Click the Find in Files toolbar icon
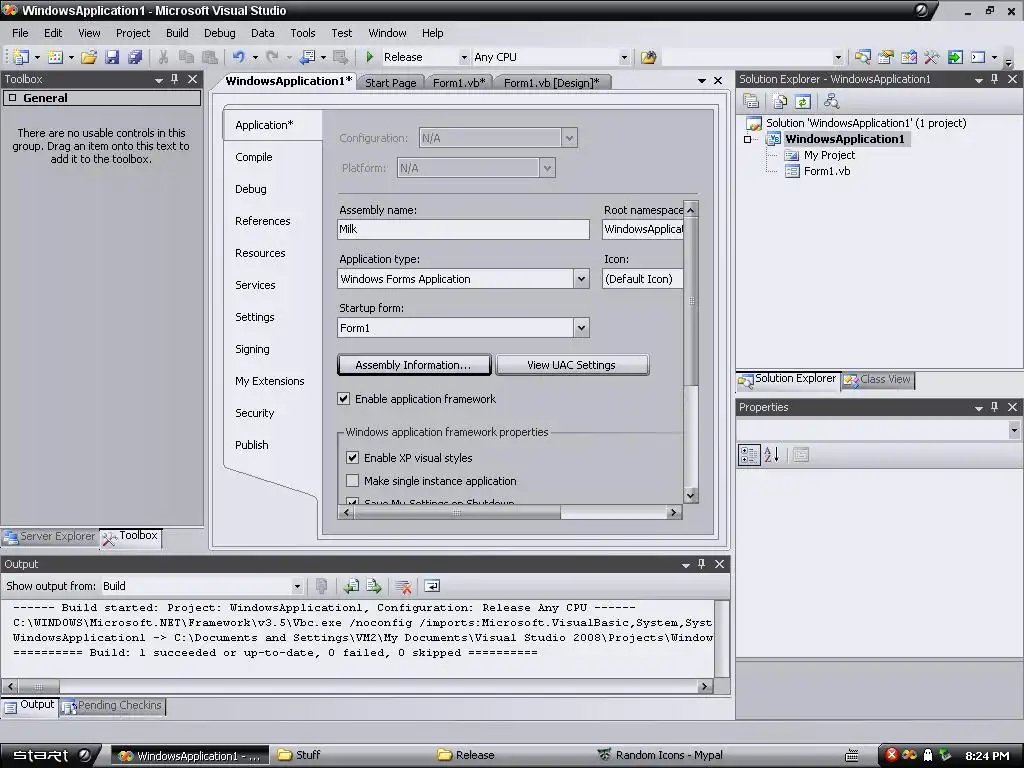Viewport: 1024px width, 768px height. (648, 57)
